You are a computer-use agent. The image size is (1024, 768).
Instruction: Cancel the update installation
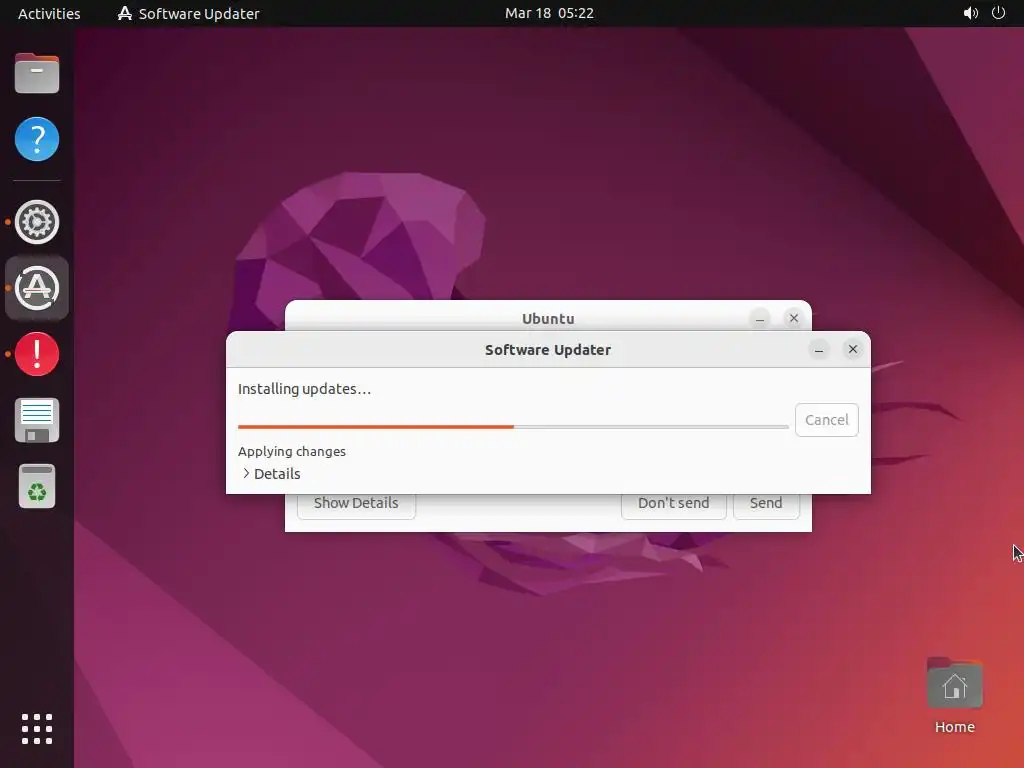pyautogui.click(x=826, y=420)
